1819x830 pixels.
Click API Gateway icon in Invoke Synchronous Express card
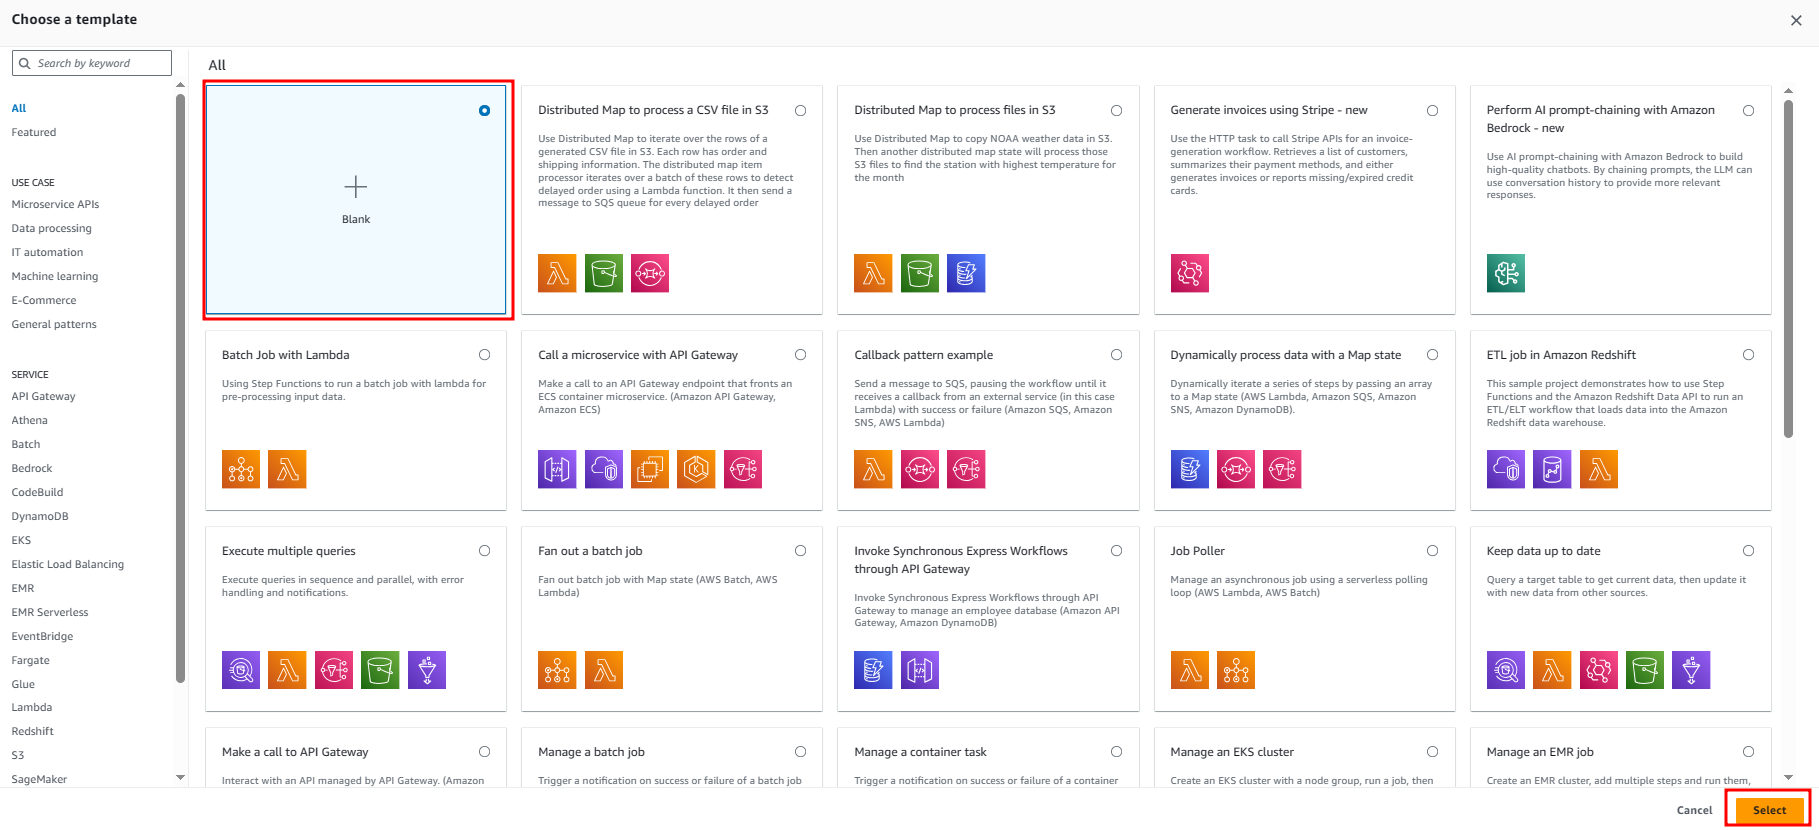pyautogui.click(x=920, y=670)
